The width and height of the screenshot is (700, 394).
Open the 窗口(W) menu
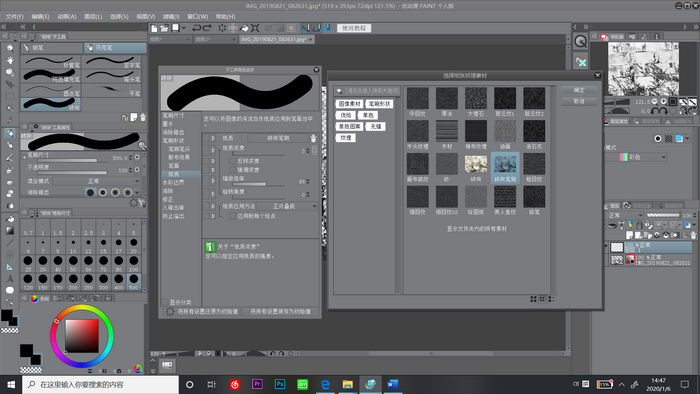(197, 17)
